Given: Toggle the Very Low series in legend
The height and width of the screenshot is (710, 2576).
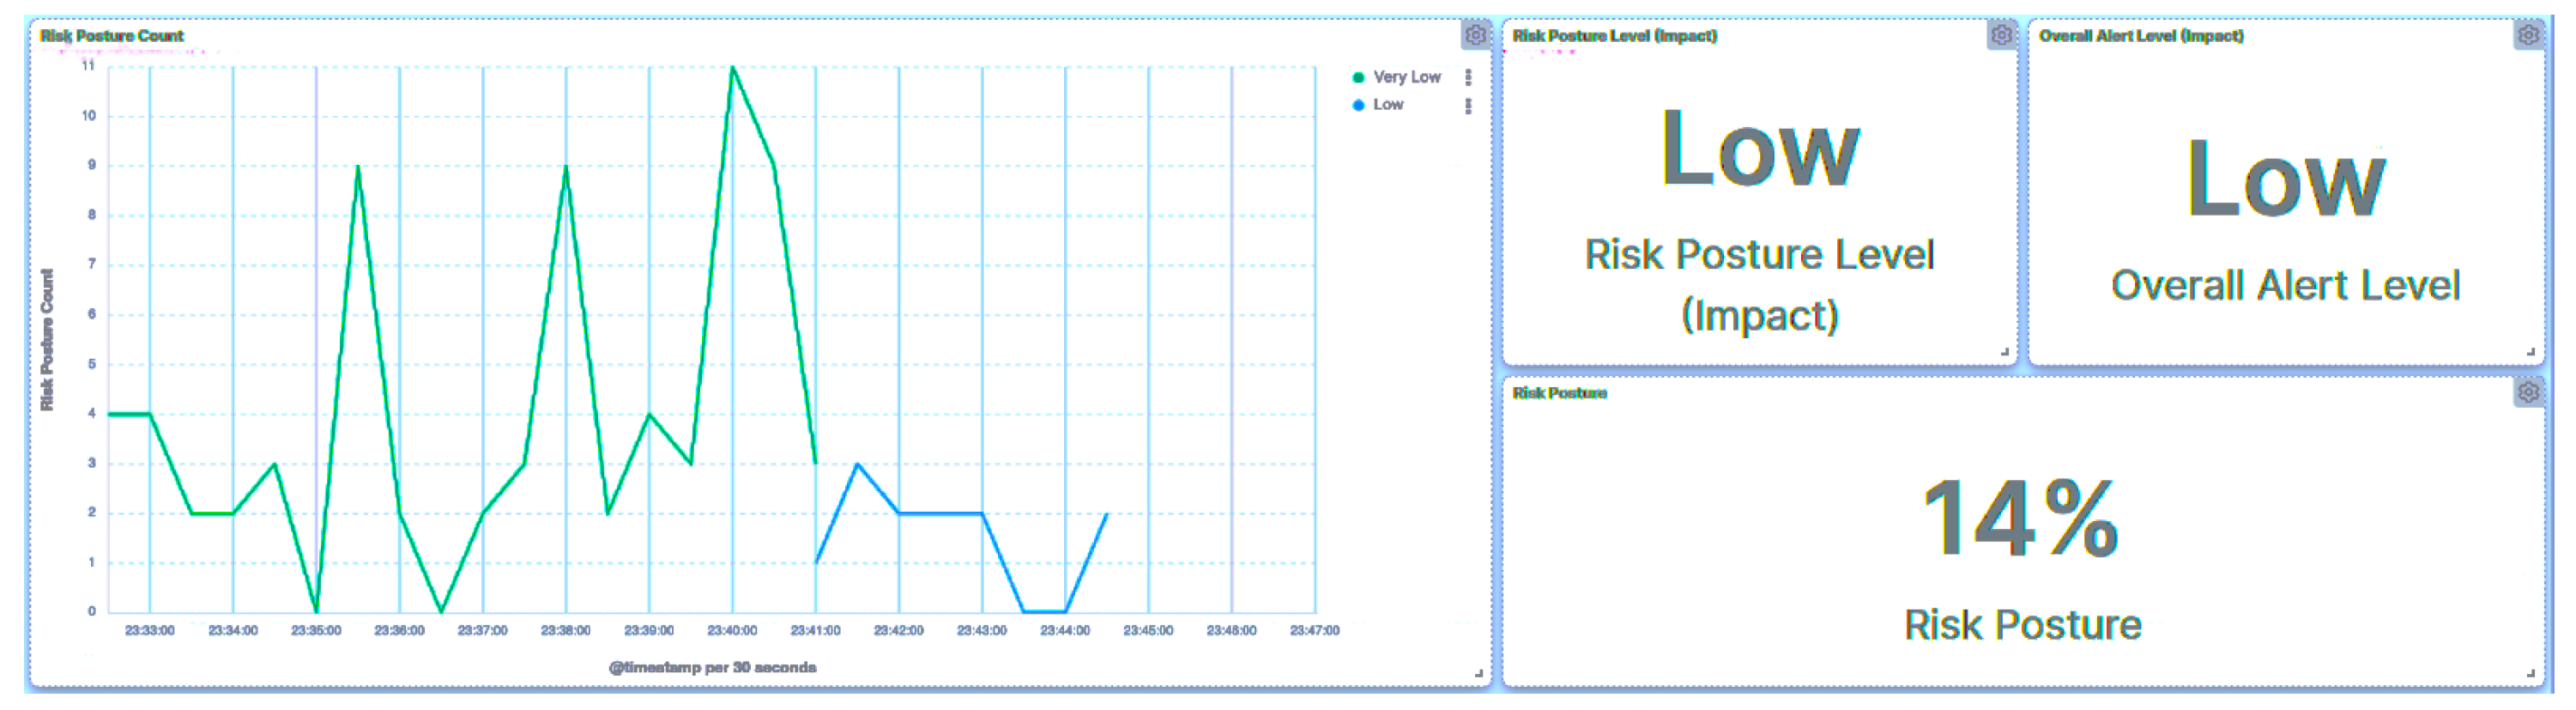Looking at the screenshot, I should coord(1406,77).
